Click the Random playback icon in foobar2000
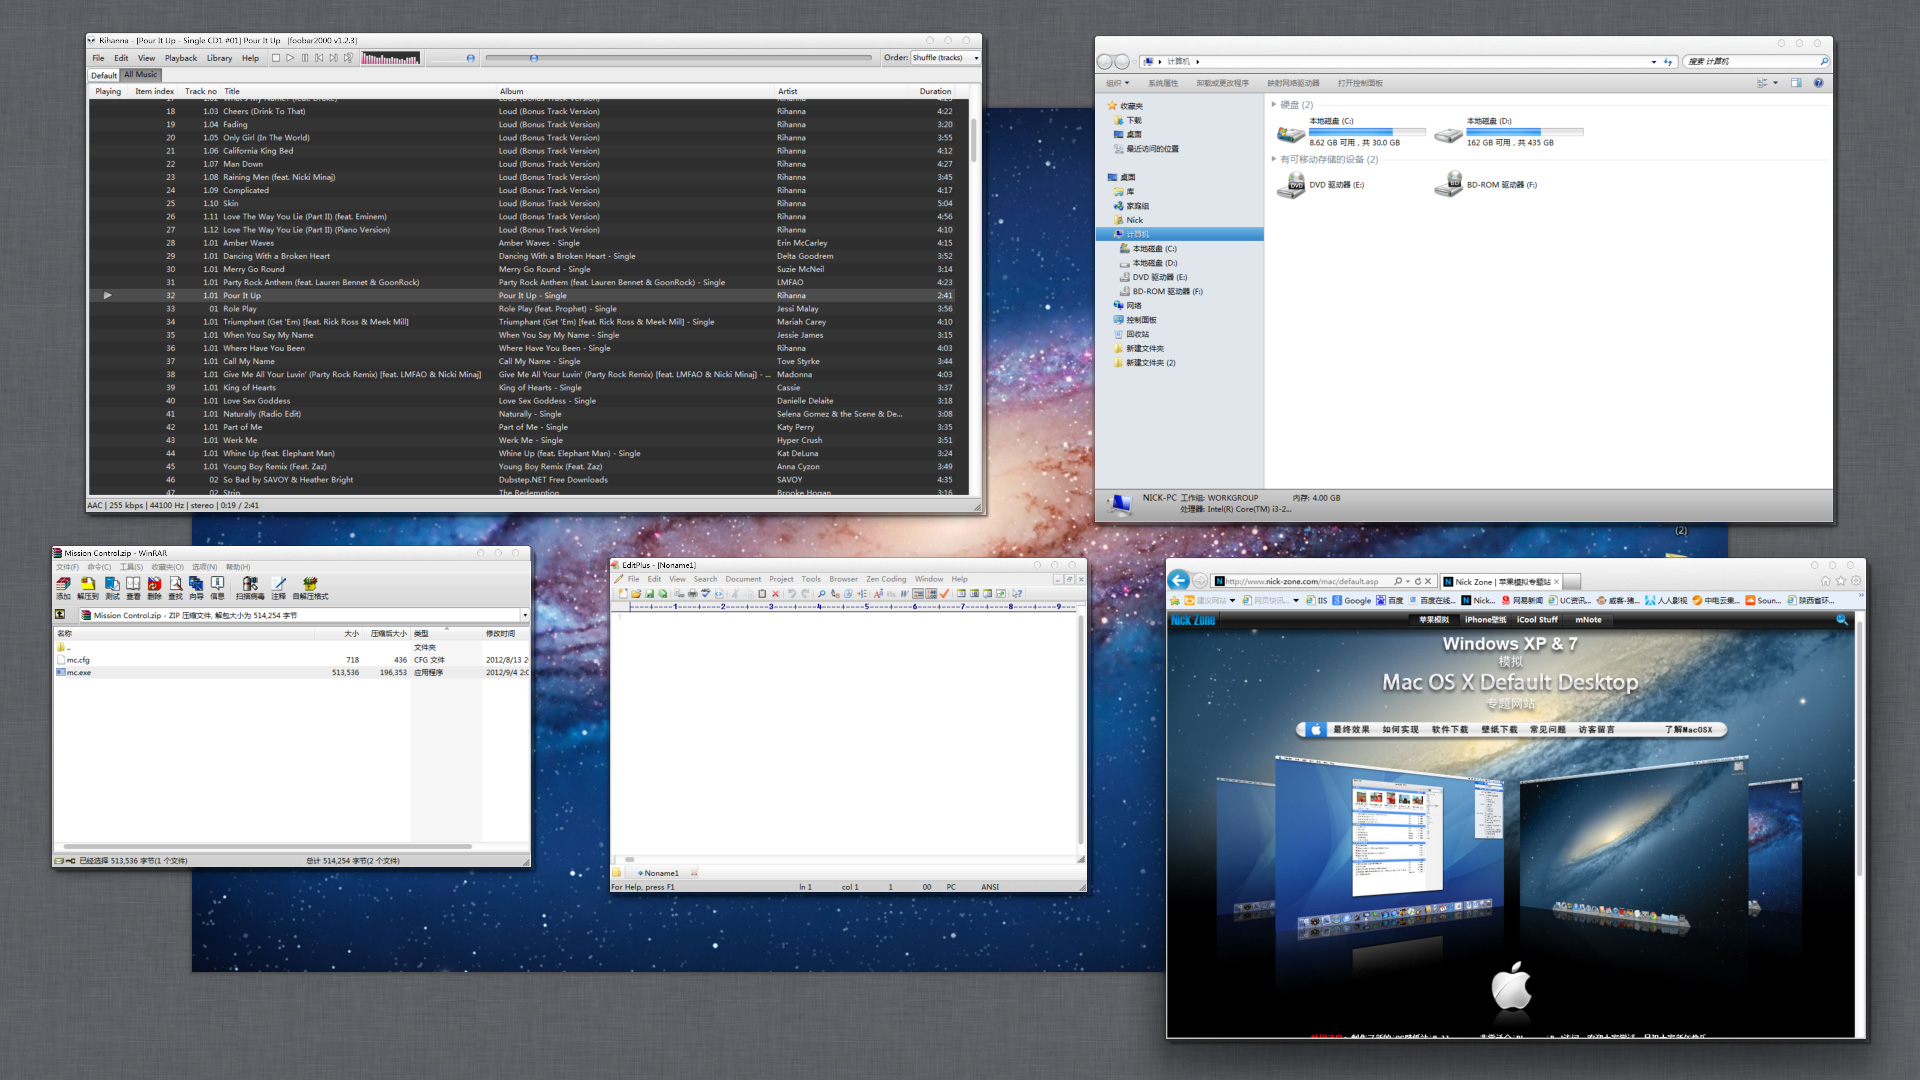 pyautogui.click(x=348, y=58)
